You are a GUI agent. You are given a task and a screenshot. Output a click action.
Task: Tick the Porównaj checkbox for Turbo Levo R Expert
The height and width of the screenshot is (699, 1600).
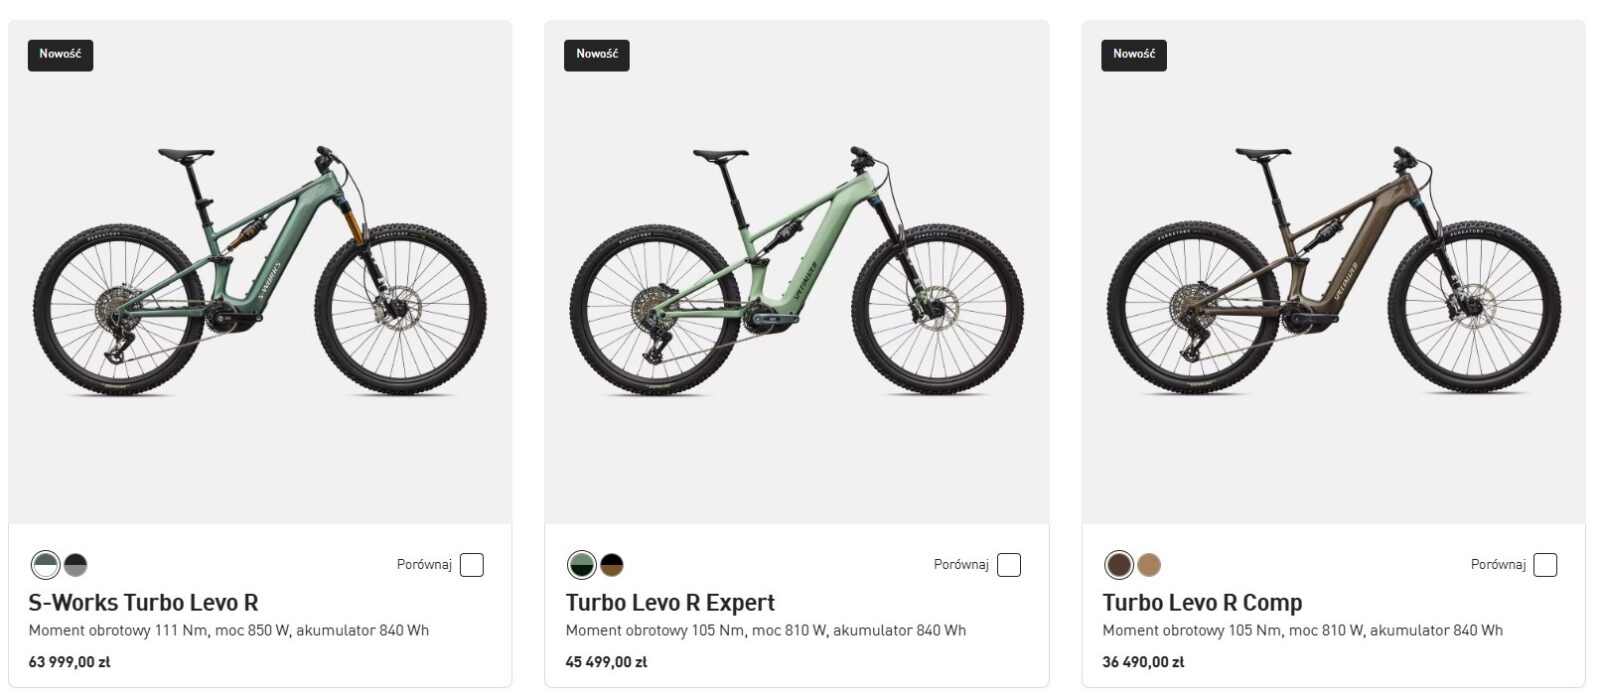1009,565
